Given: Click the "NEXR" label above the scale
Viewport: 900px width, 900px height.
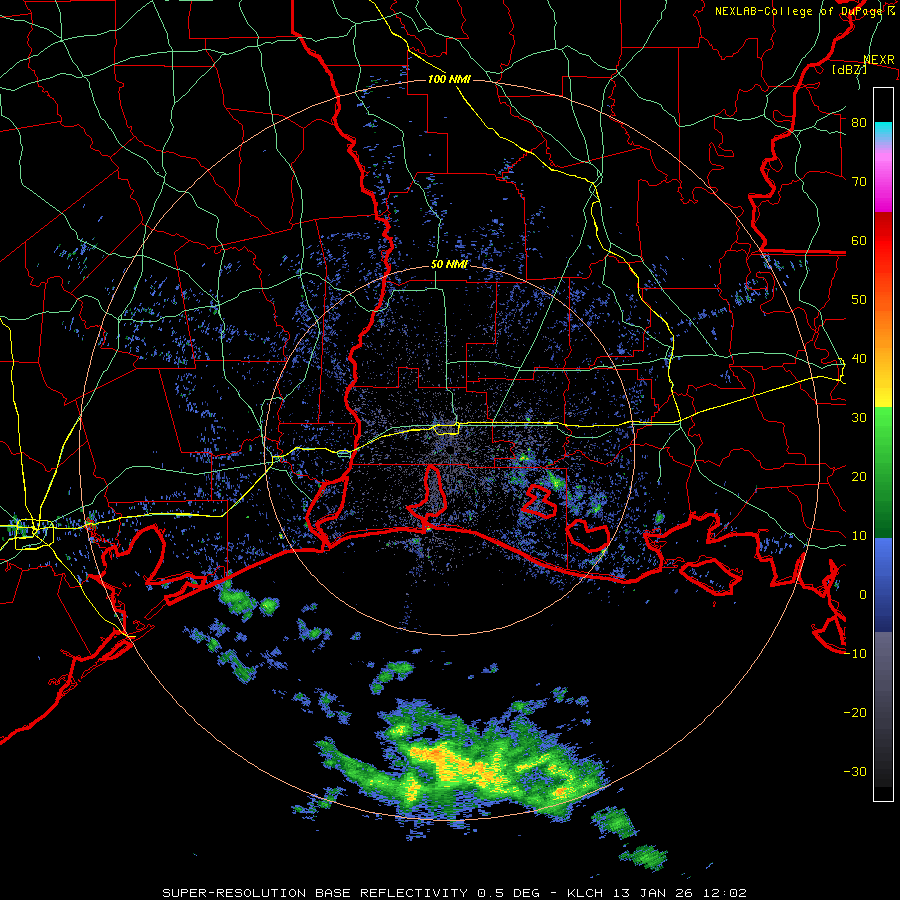Looking at the screenshot, I should click(x=879, y=60).
